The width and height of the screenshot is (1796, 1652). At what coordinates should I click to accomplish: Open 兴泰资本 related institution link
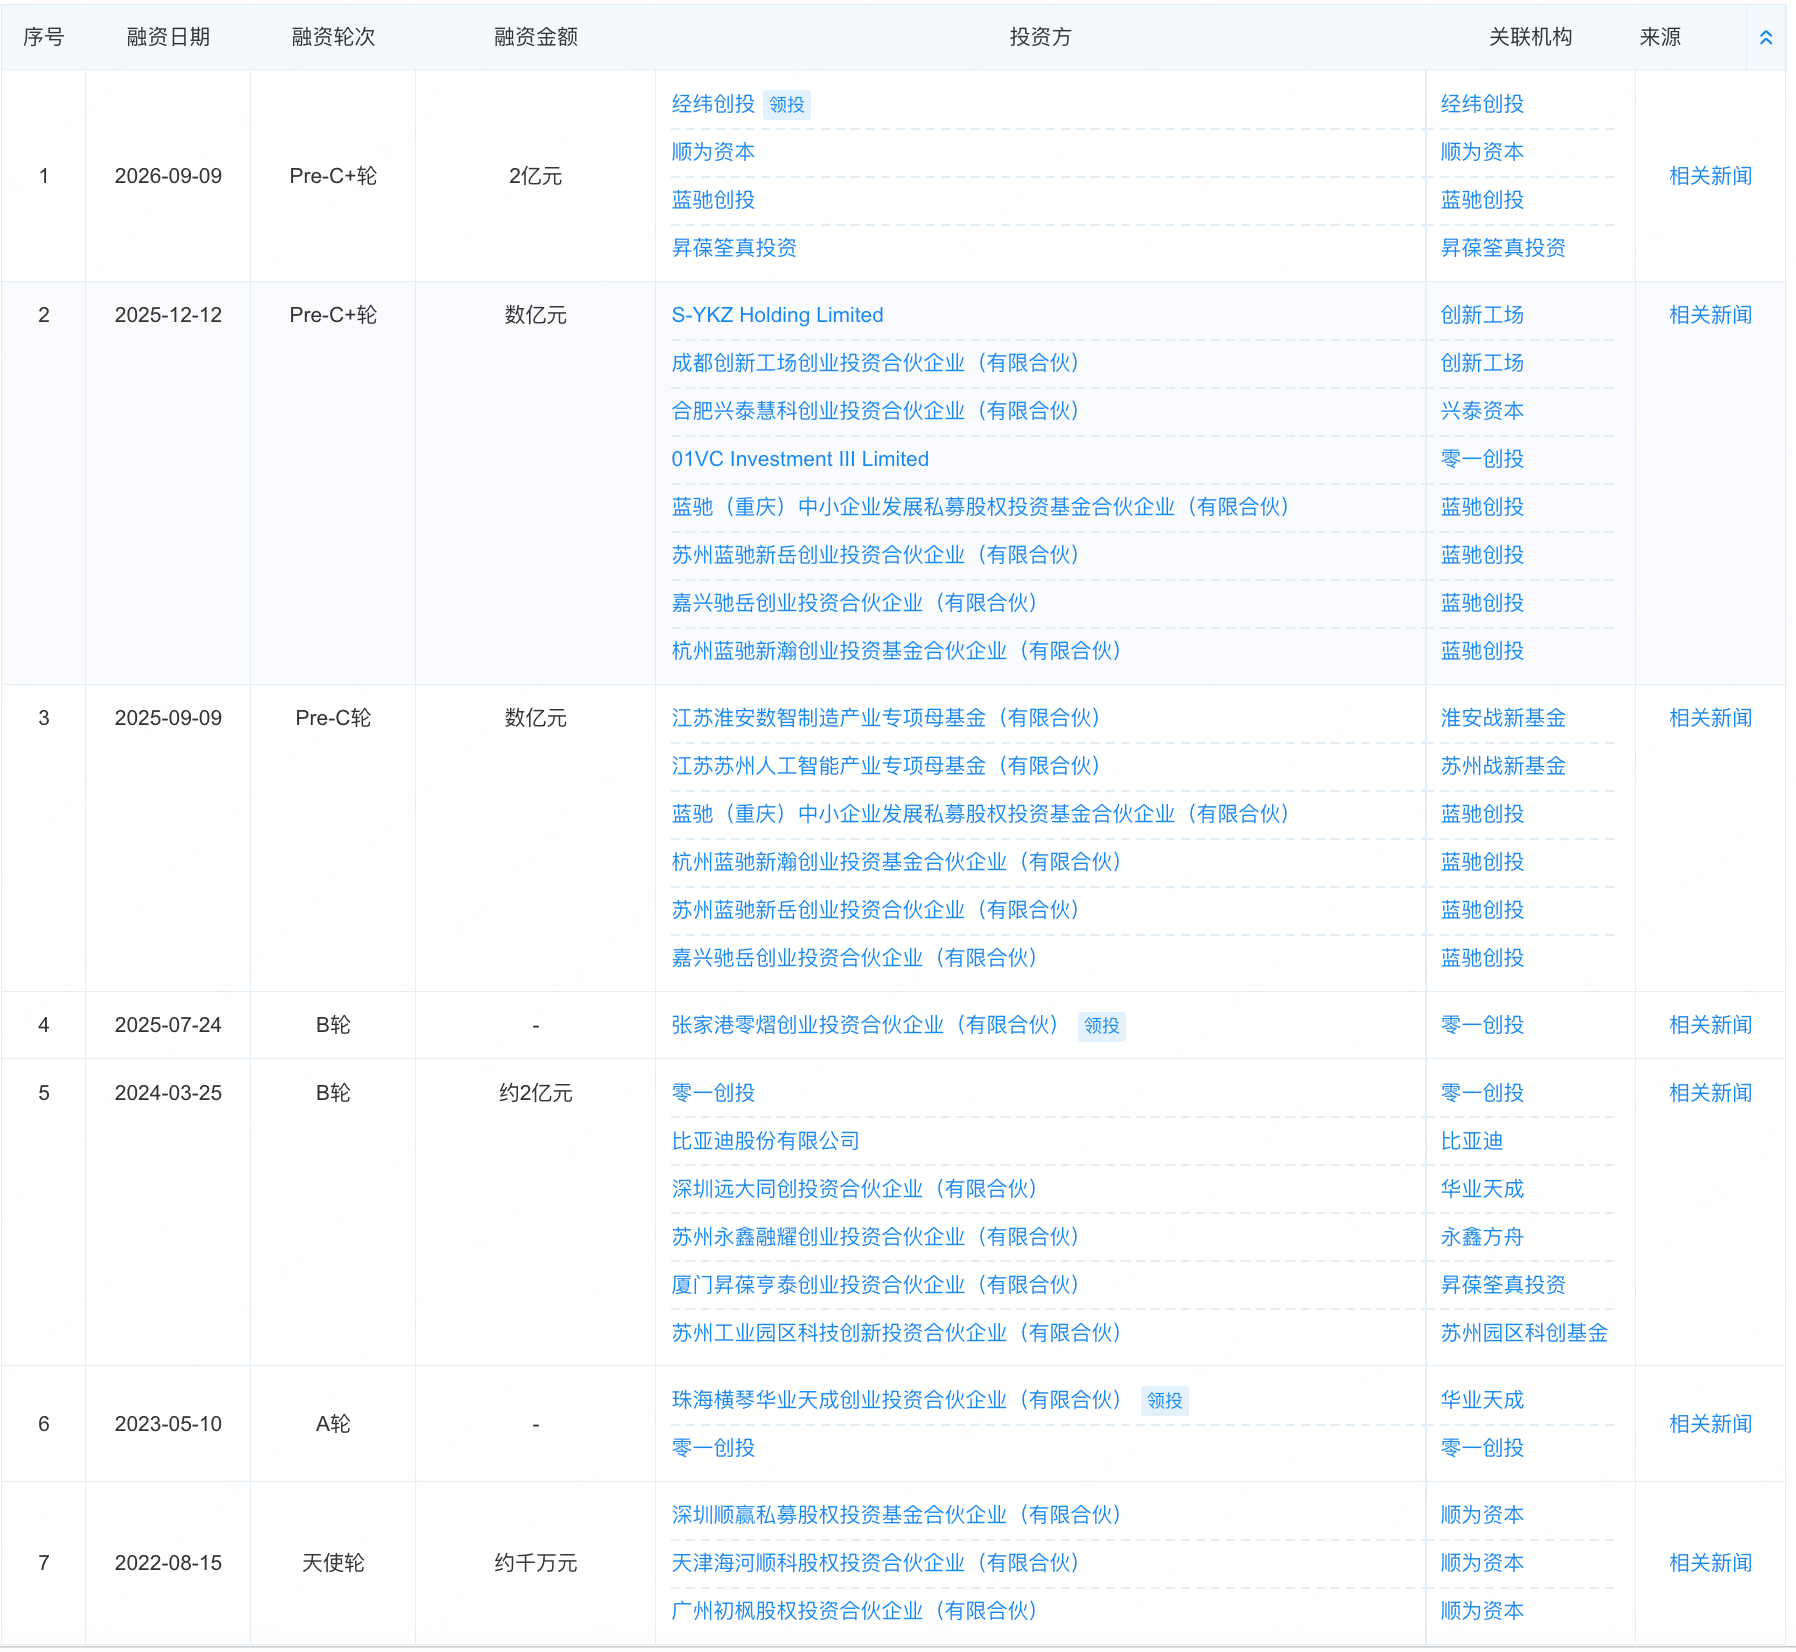[x=1482, y=411]
